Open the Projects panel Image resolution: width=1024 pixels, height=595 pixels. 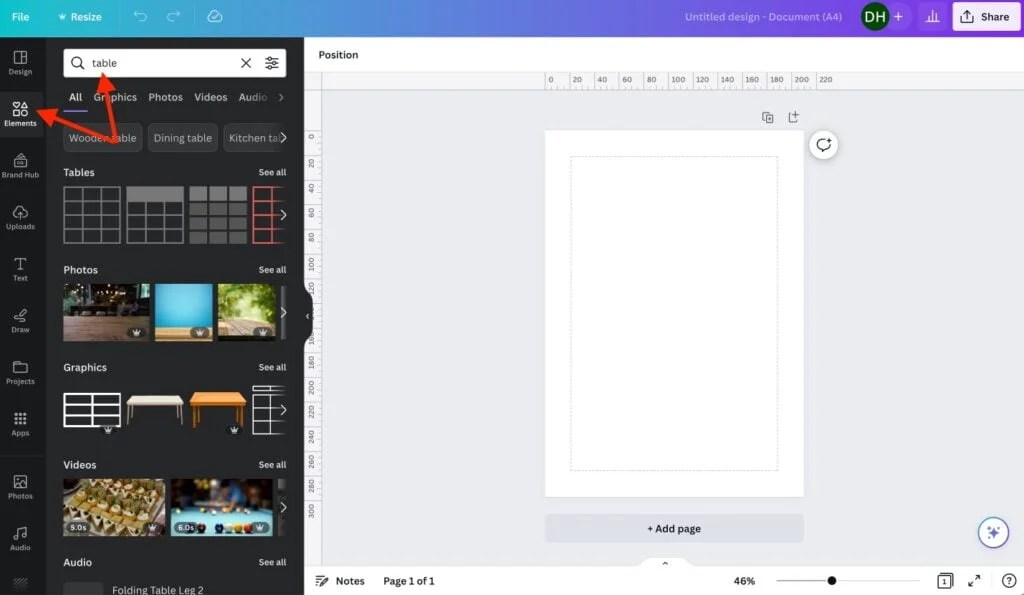[20, 373]
